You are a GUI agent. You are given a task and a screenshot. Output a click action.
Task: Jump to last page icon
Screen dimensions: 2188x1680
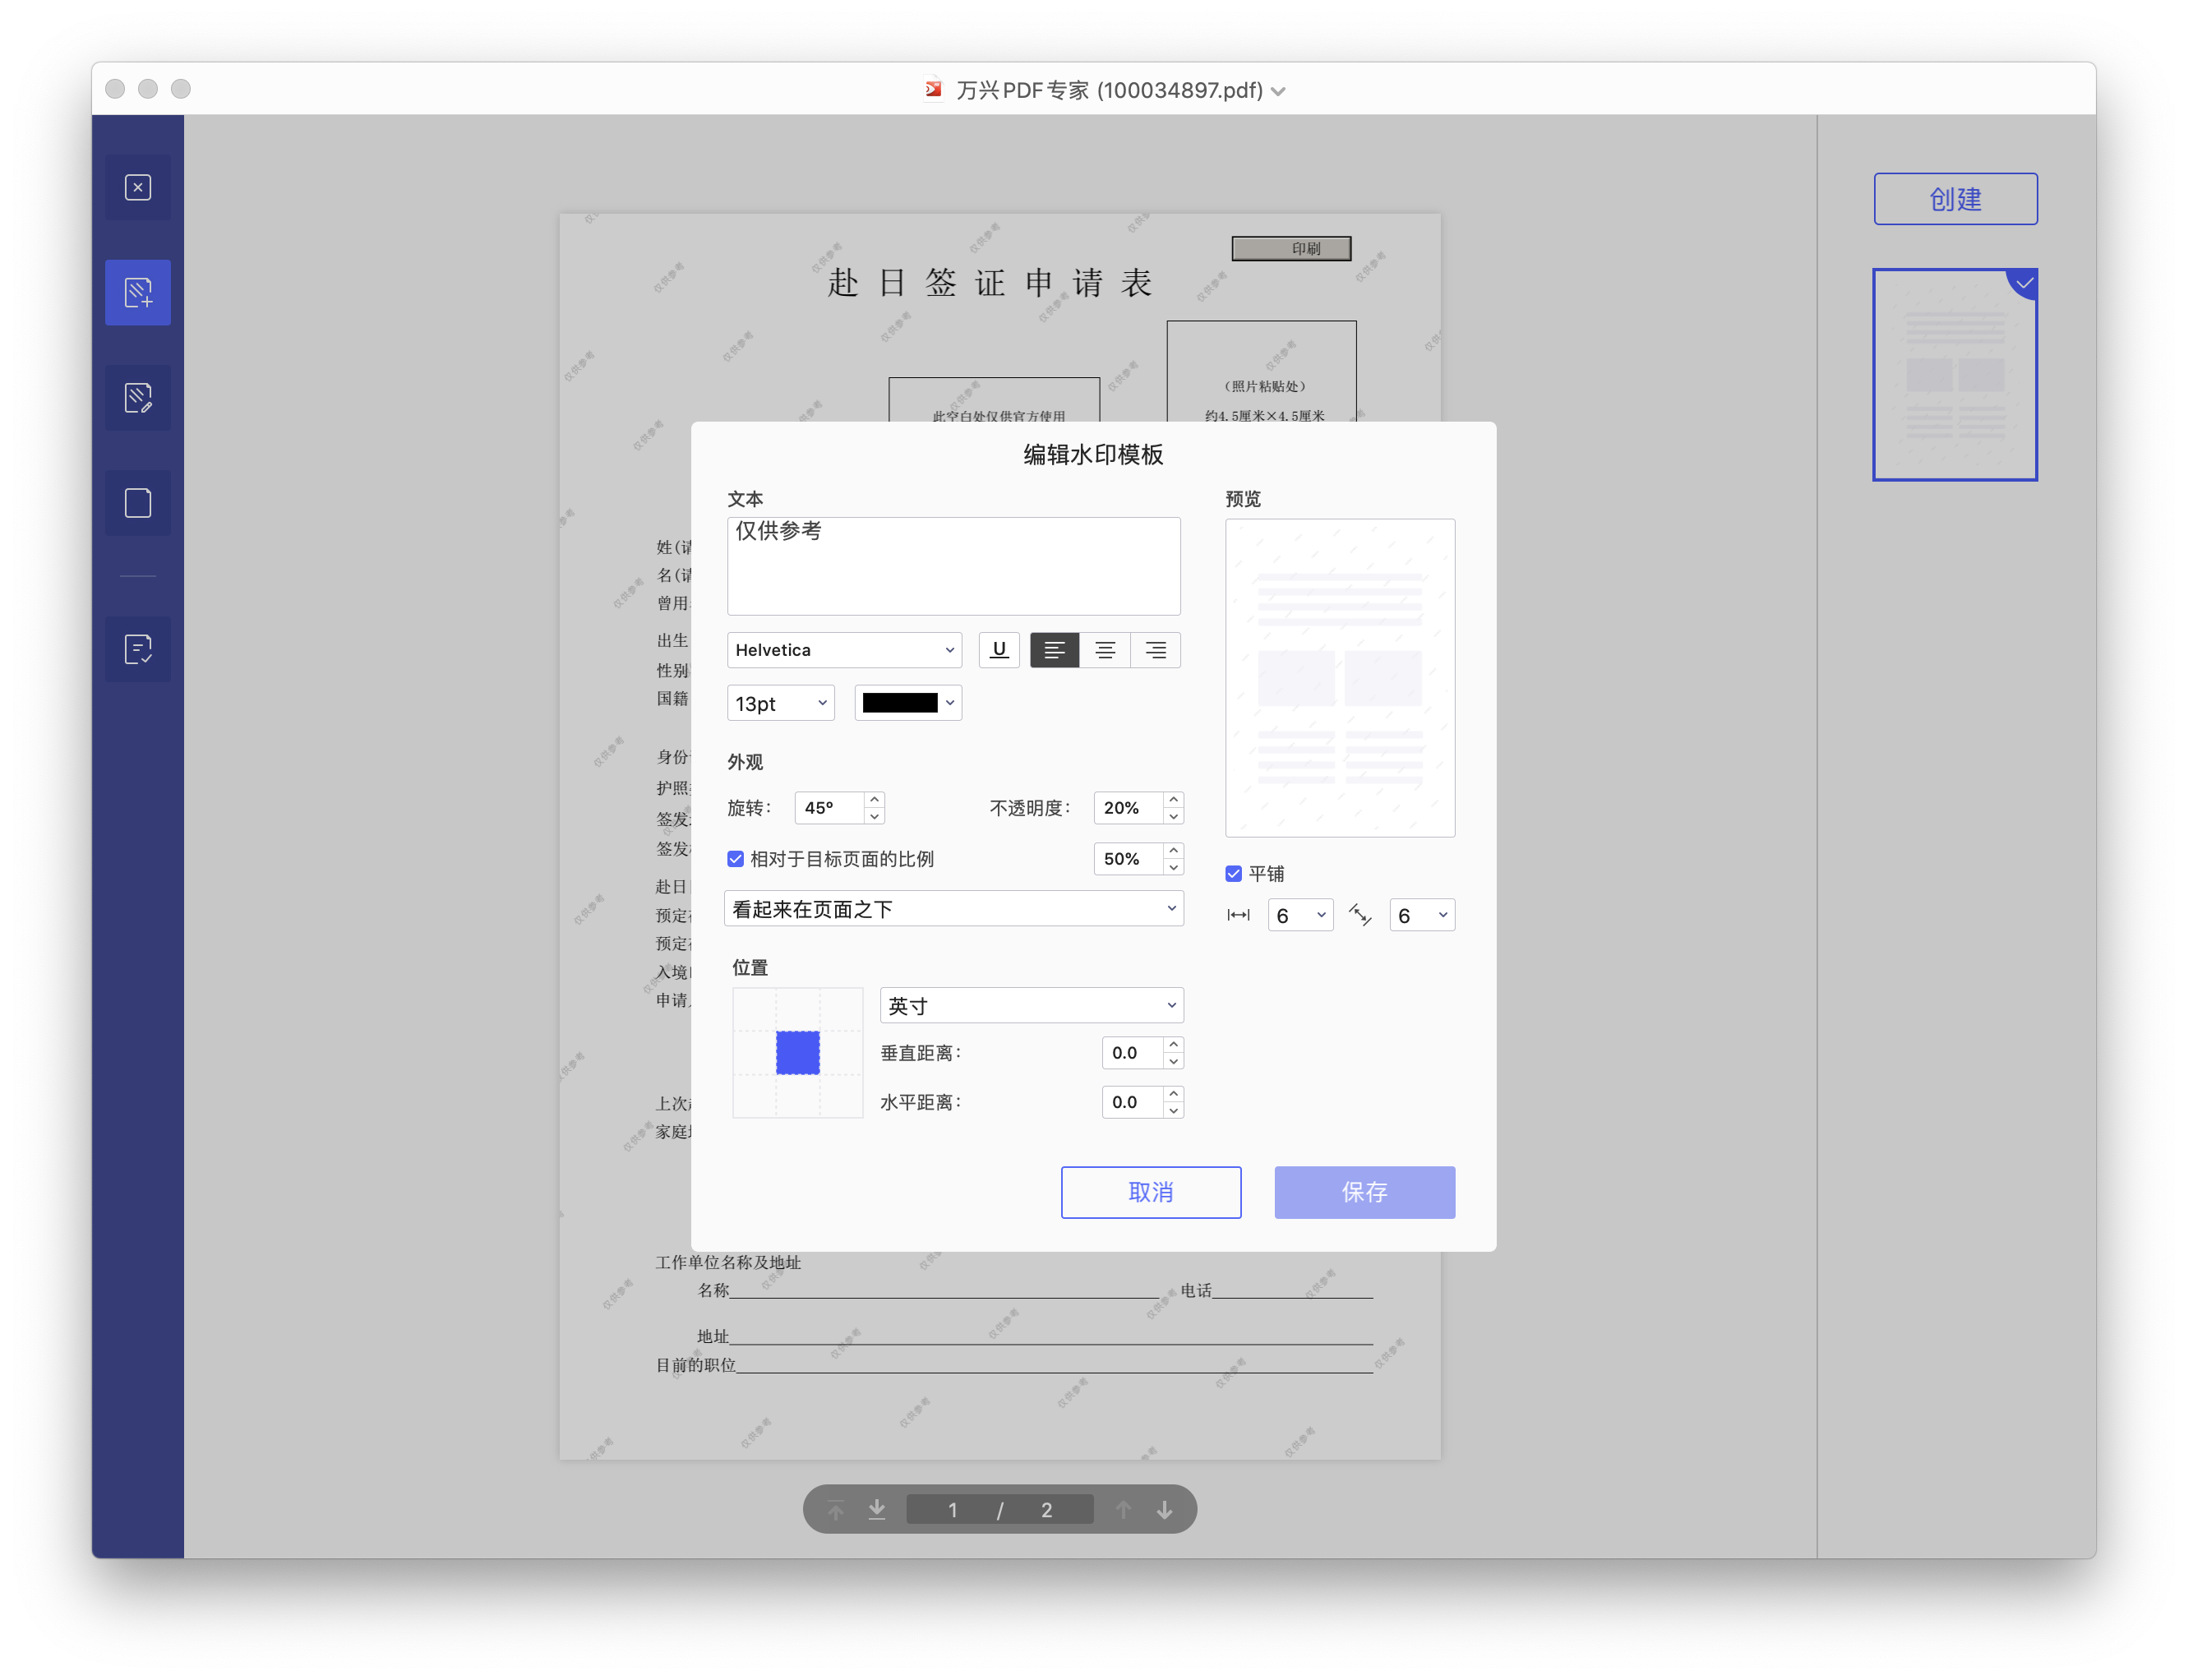point(877,1510)
